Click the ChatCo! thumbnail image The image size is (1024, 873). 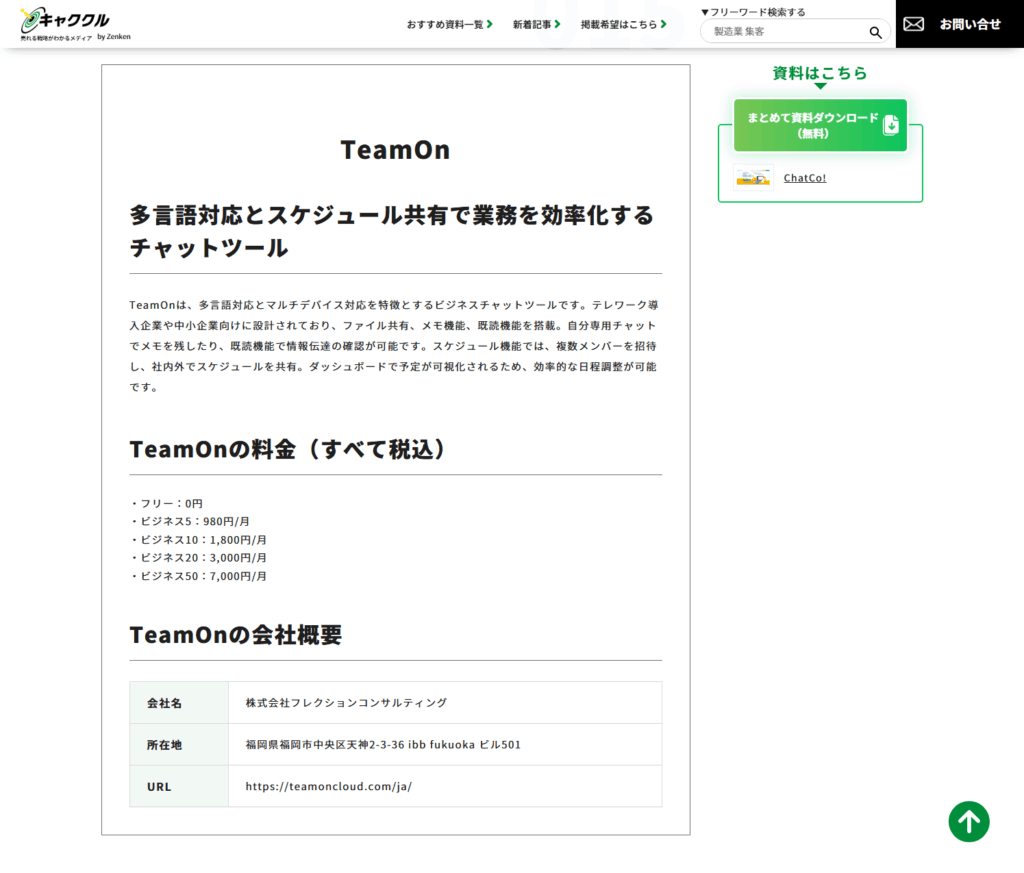pos(753,177)
